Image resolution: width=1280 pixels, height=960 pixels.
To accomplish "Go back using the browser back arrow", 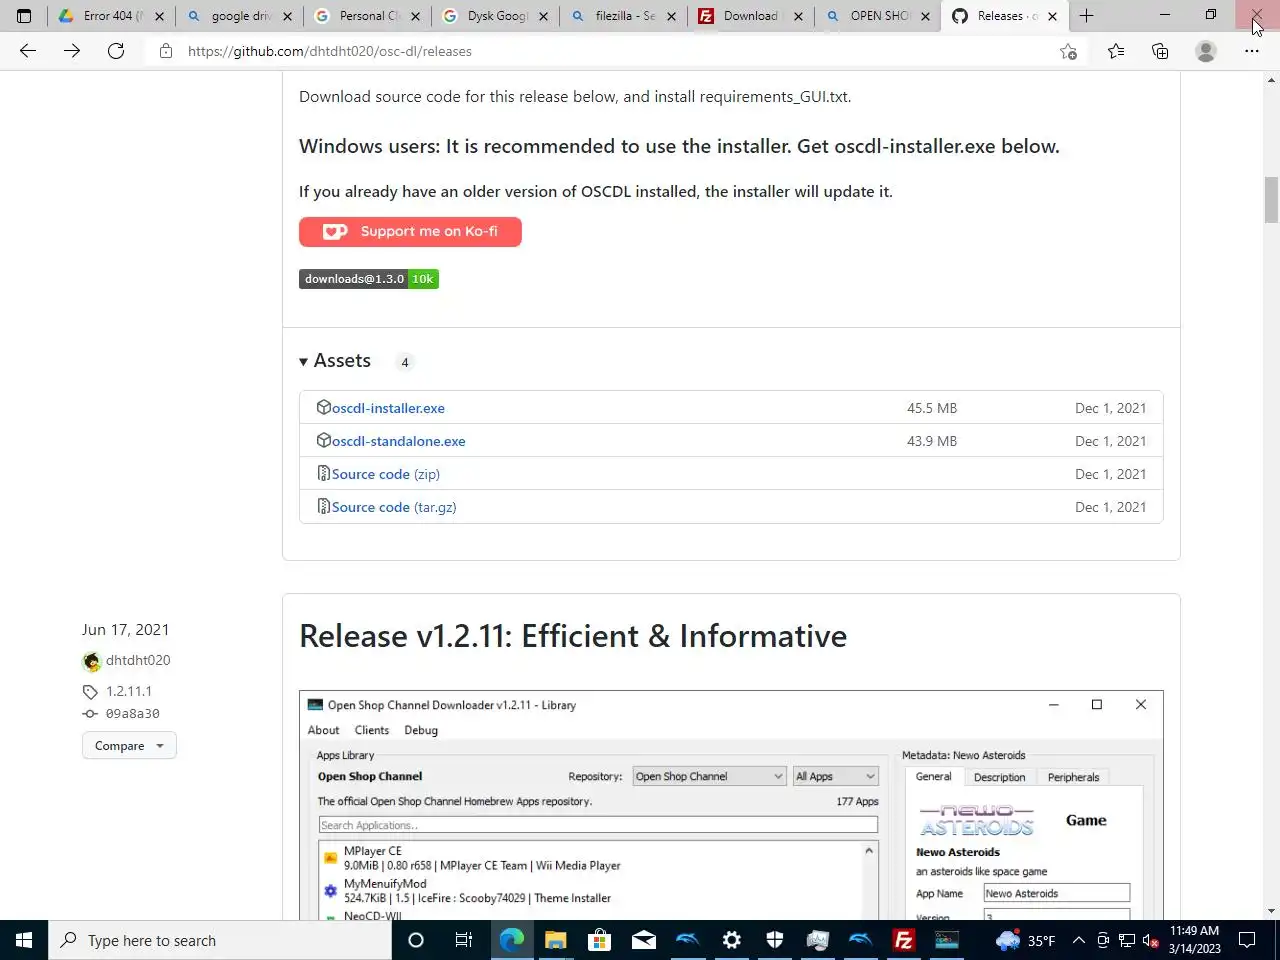I will (28, 51).
